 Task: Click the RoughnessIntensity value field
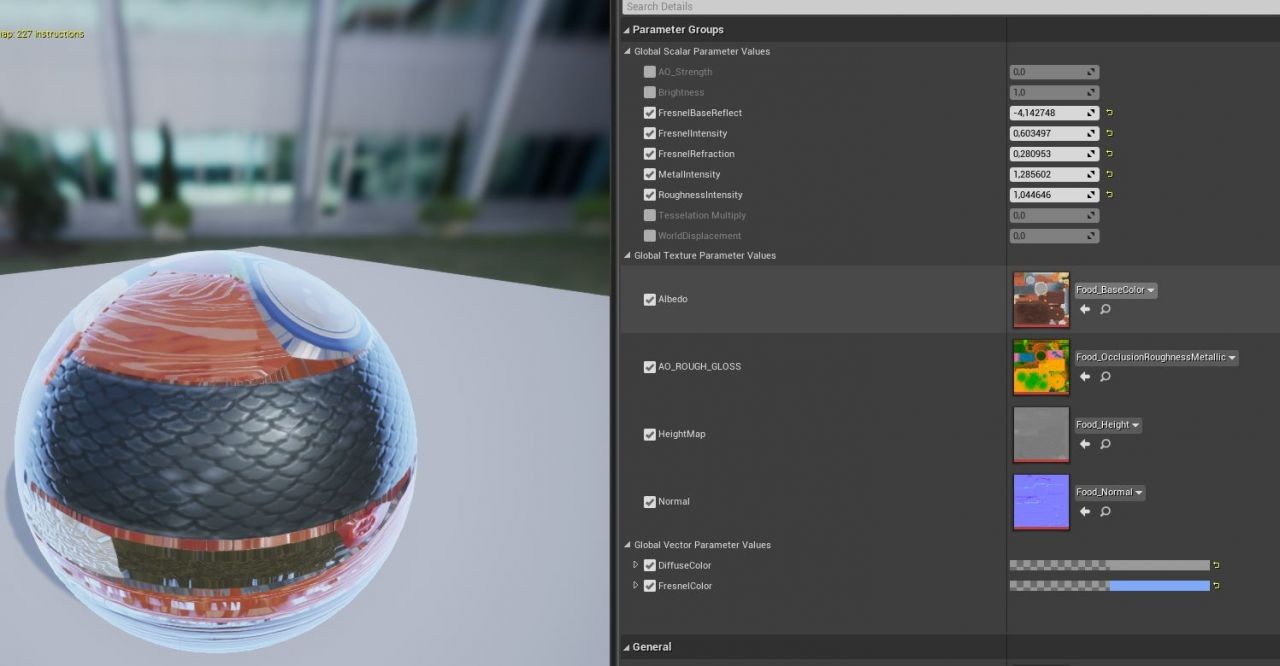1048,195
